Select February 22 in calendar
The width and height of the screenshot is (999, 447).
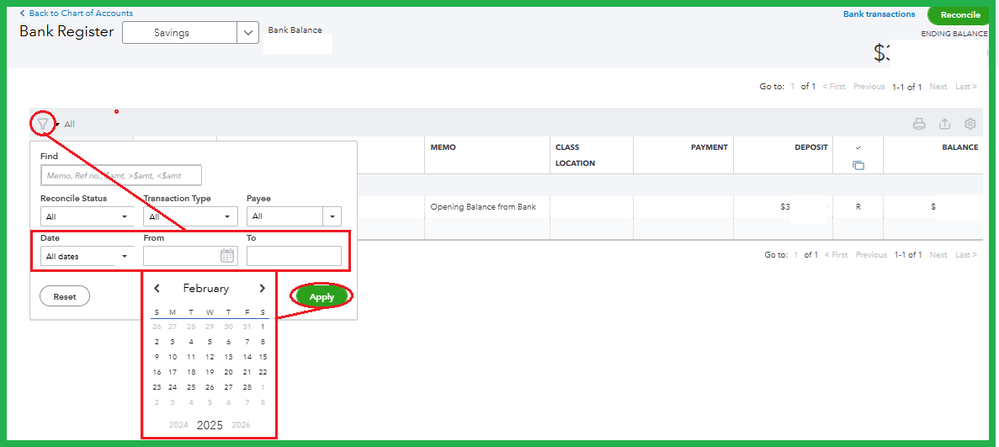coord(263,372)
